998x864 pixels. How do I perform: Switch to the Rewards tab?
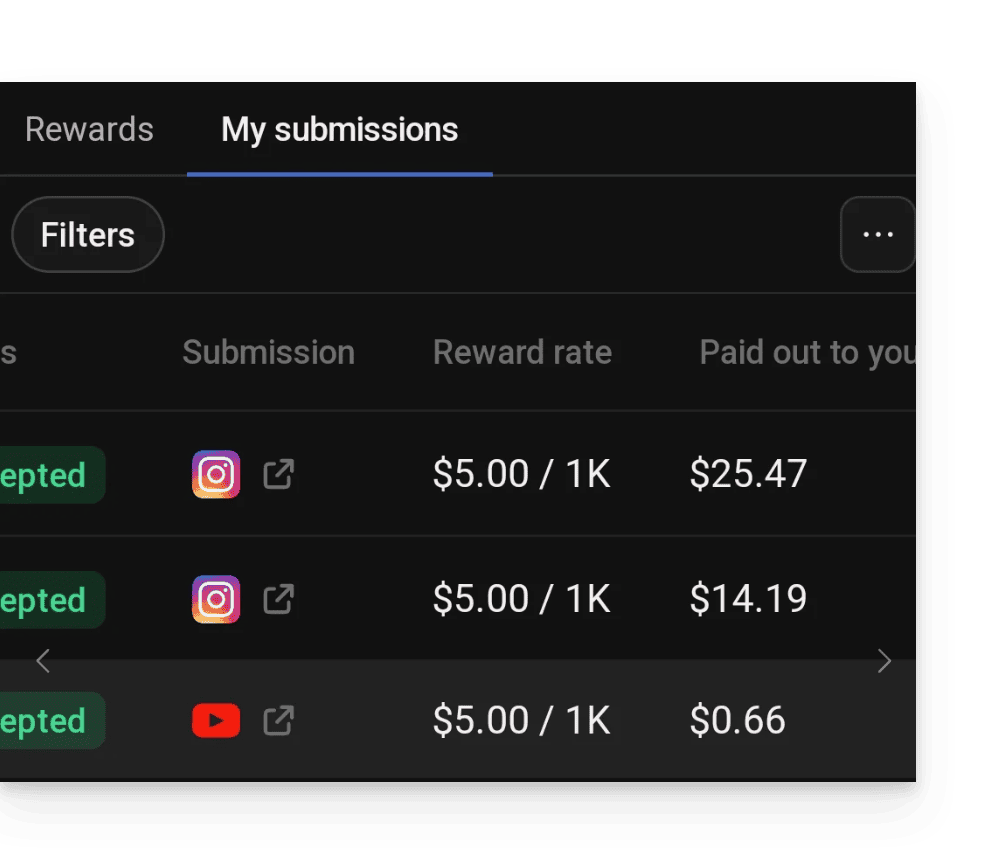(x=89, y=130)
